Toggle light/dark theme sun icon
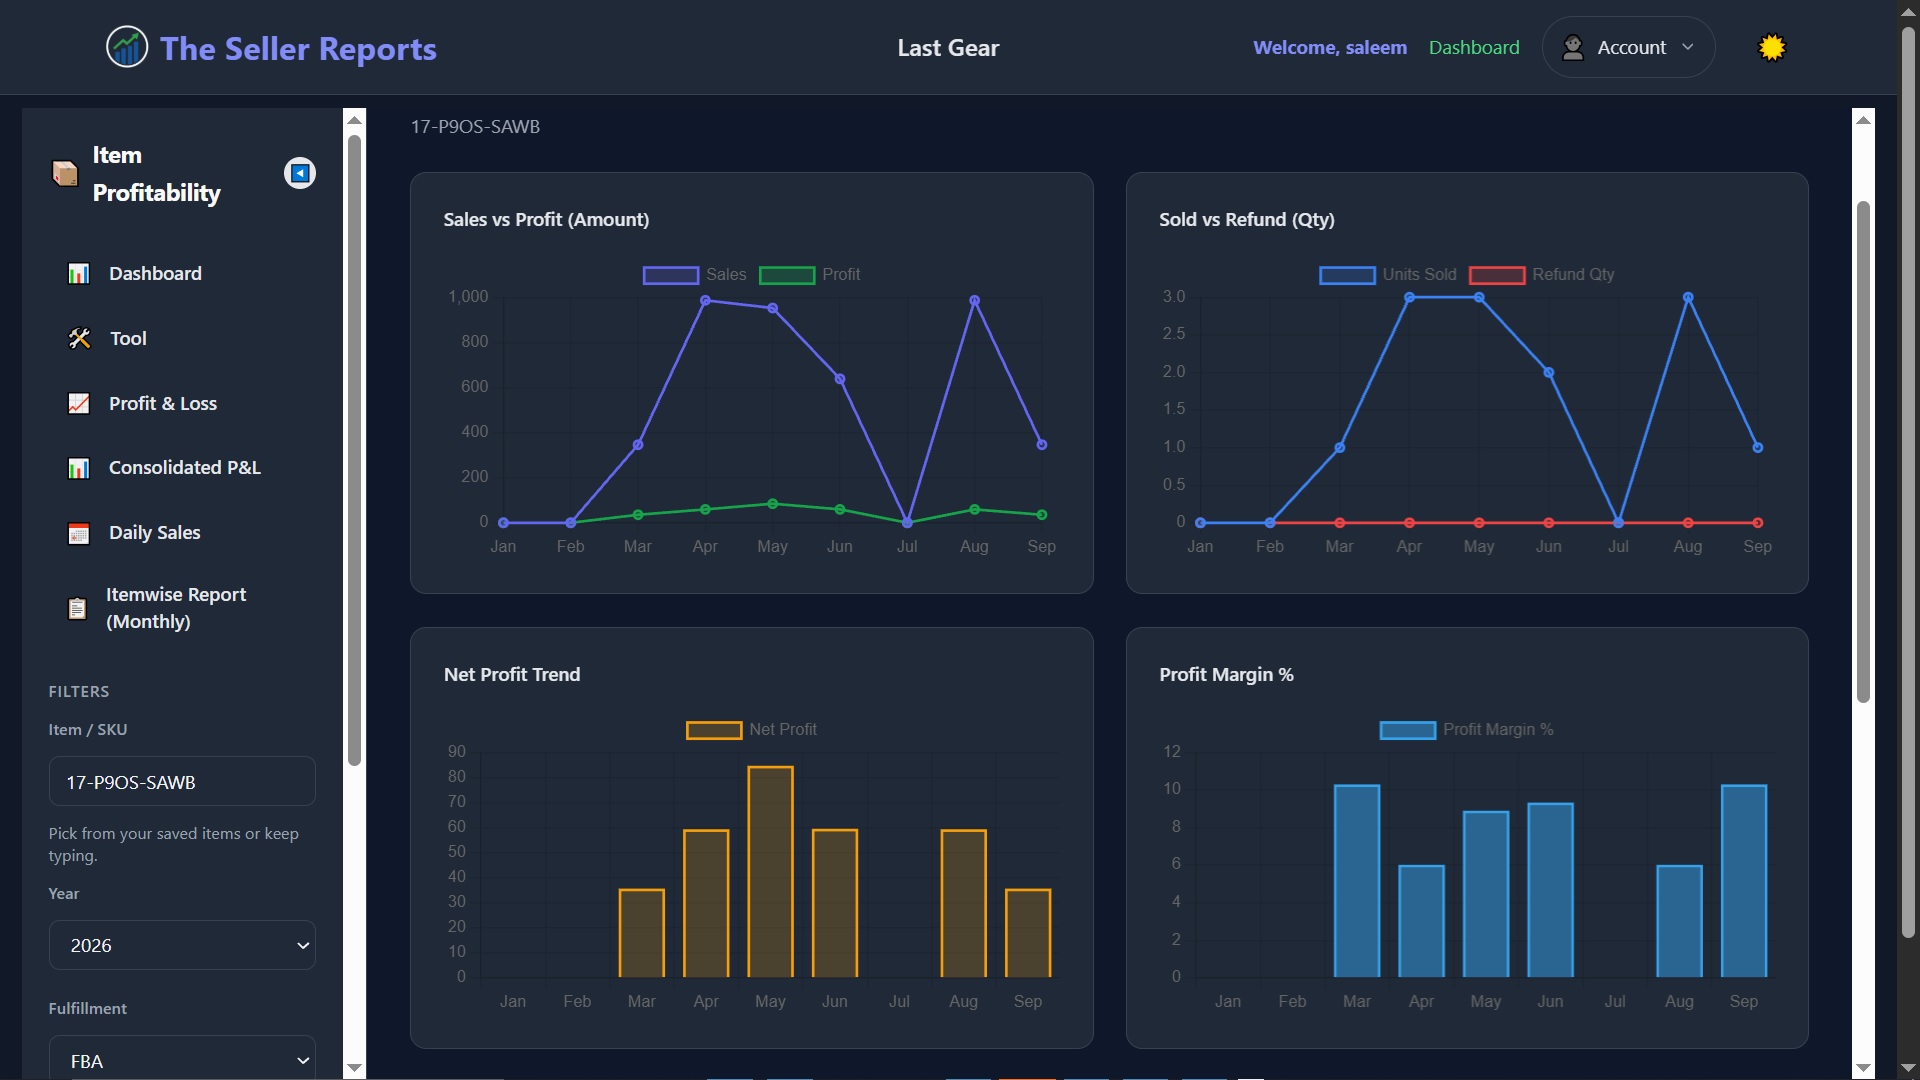The width and height of the screenshot is (1920, 1080). tap(1772, 47)
